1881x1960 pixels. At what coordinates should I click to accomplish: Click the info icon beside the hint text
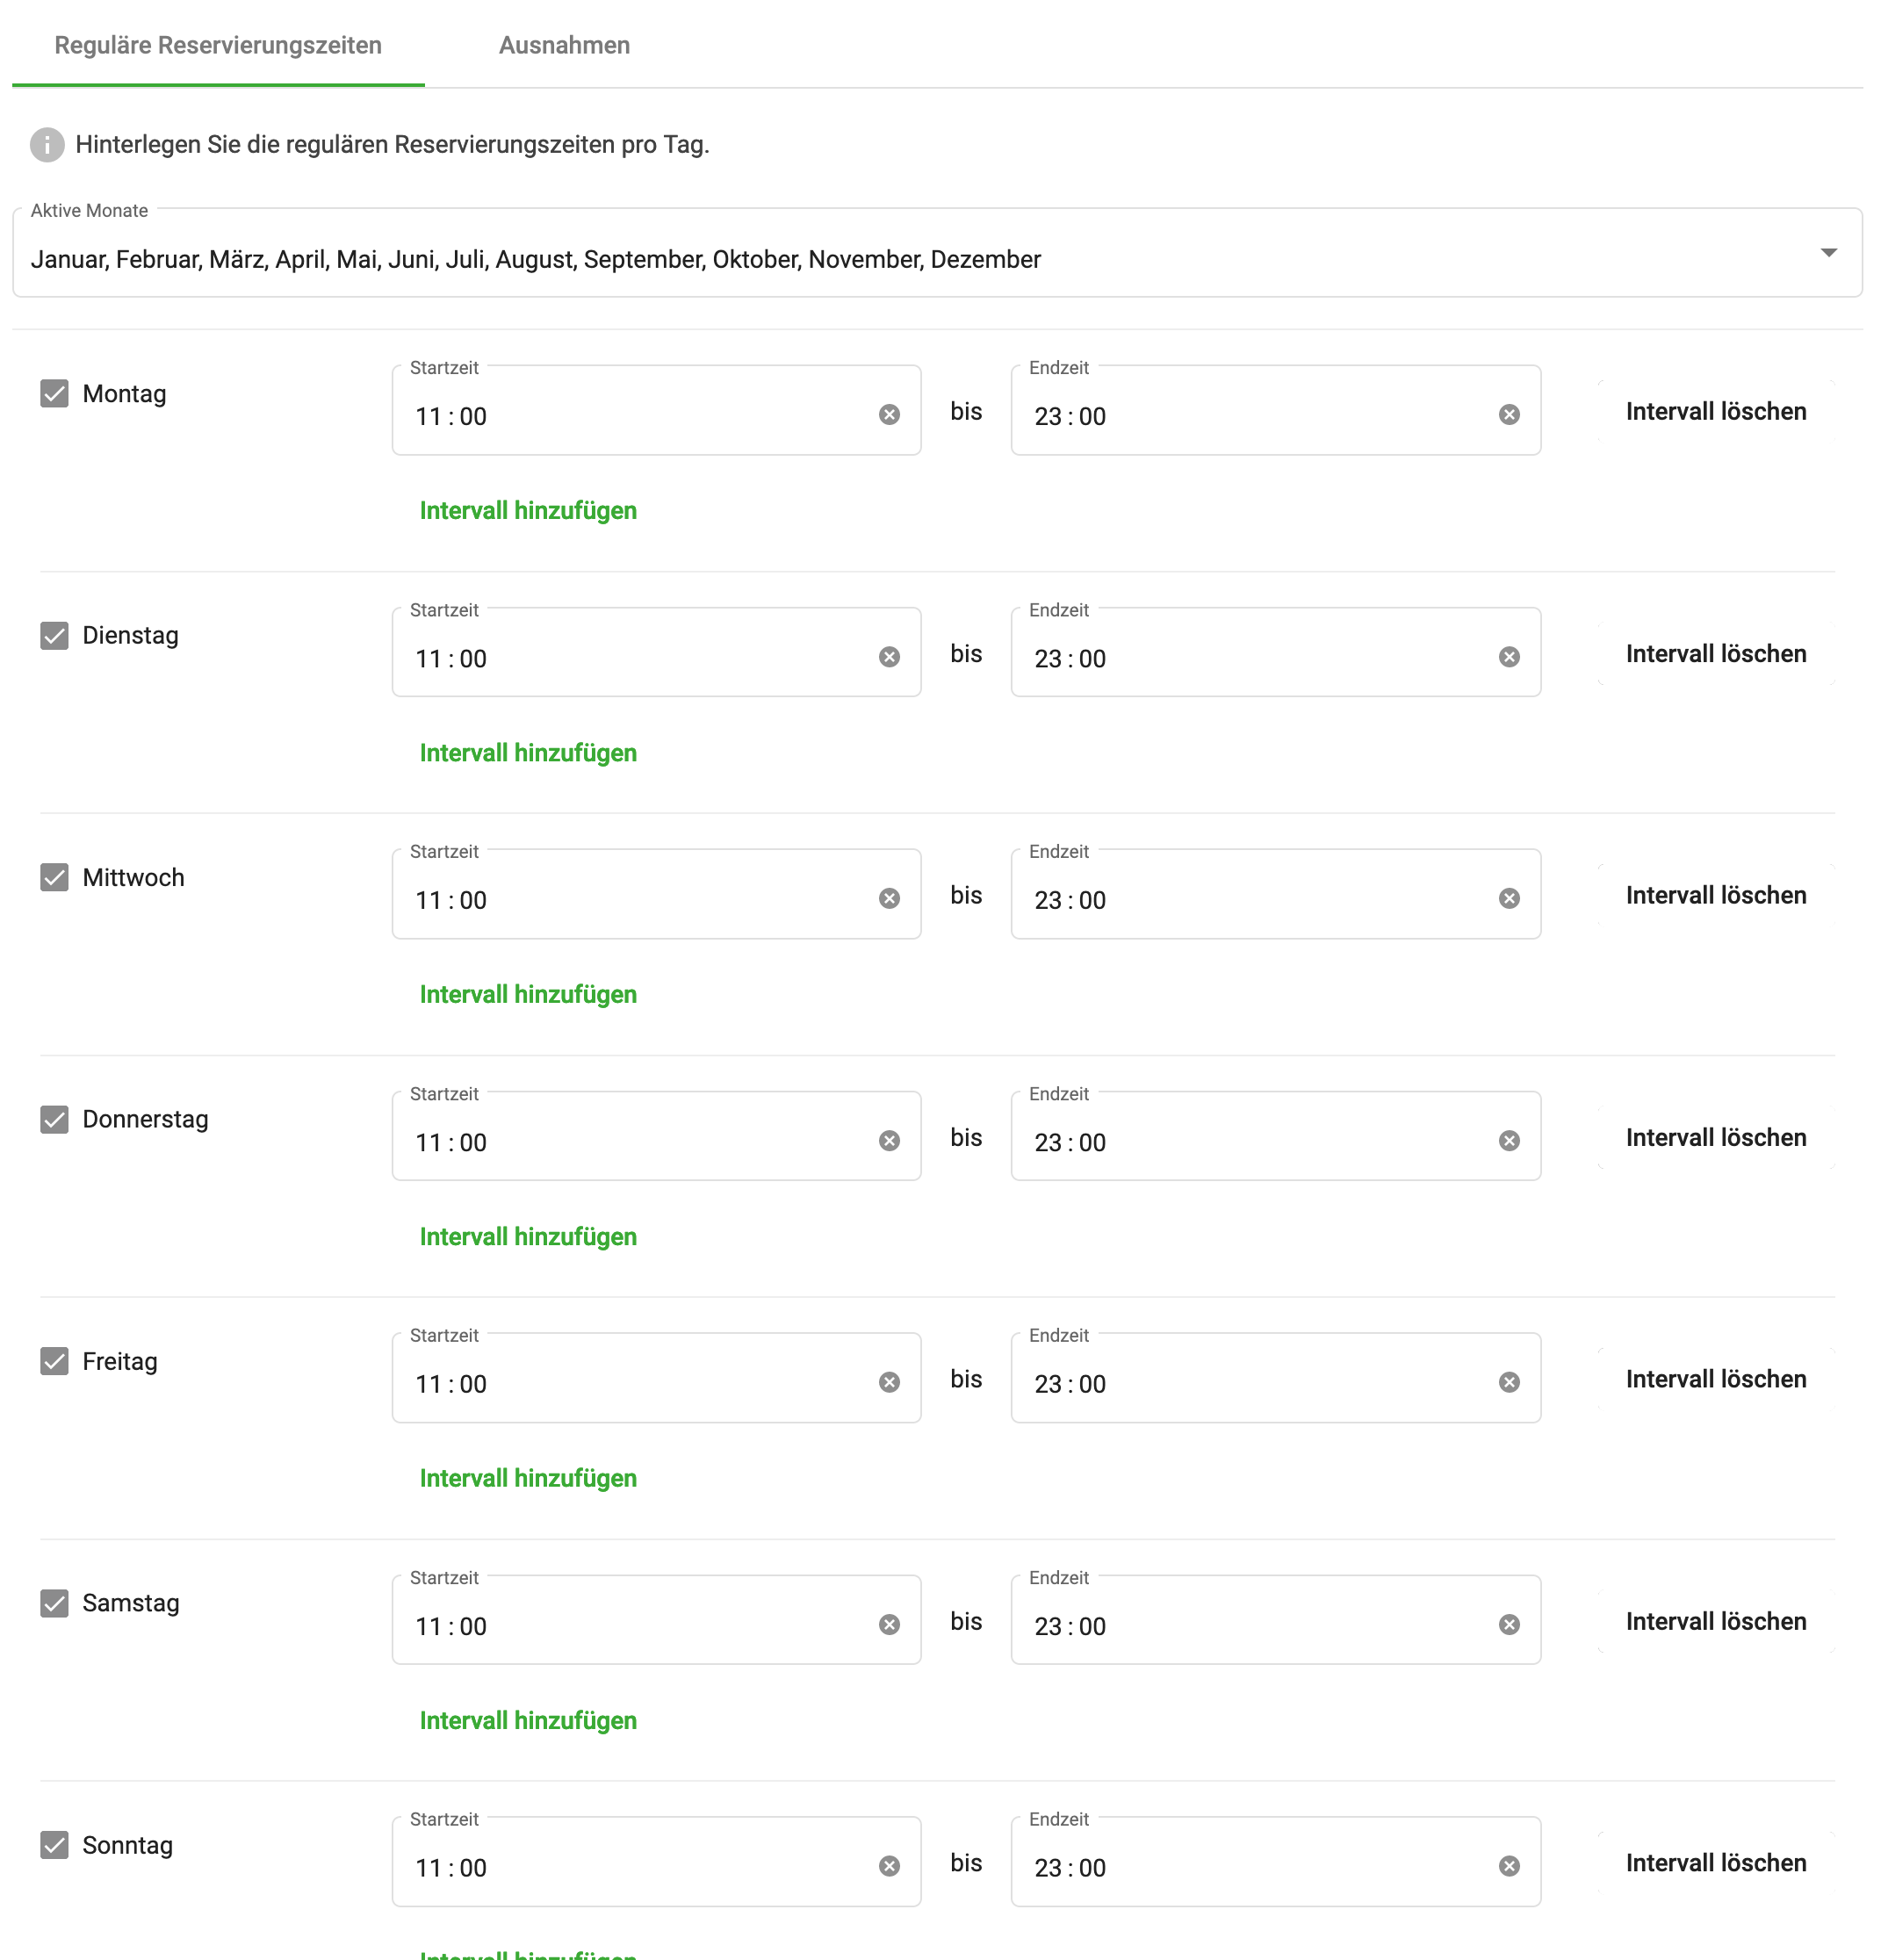point(47,145)
